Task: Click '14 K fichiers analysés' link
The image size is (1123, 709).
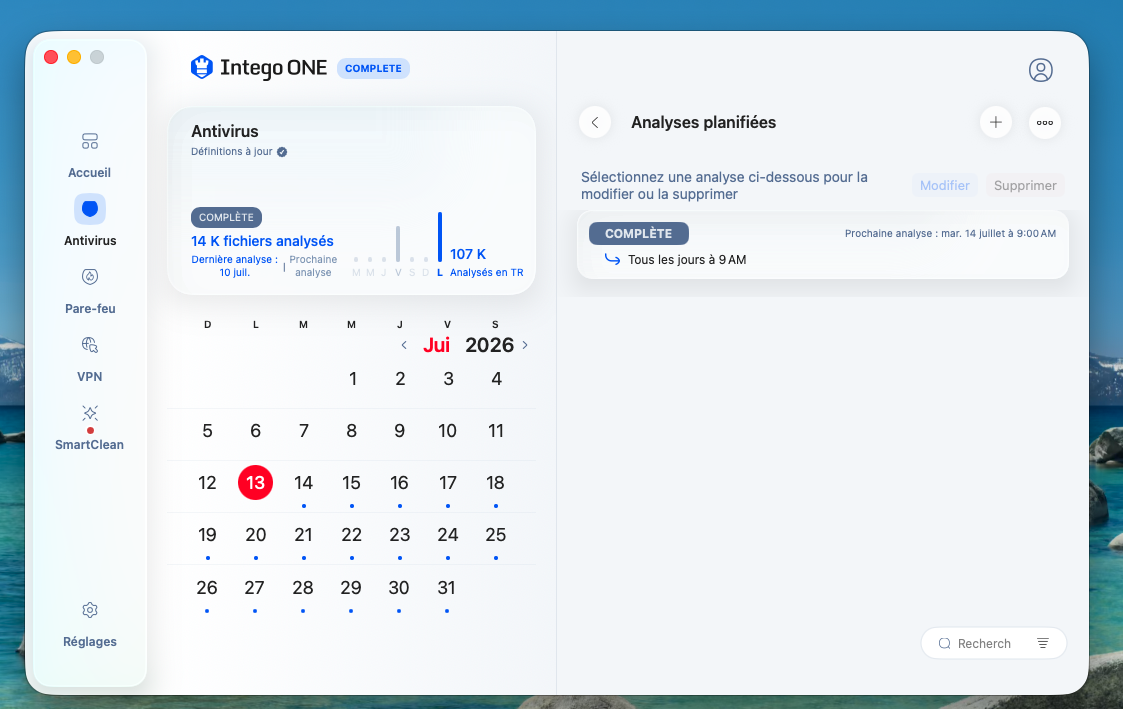Action: (262, 241)
